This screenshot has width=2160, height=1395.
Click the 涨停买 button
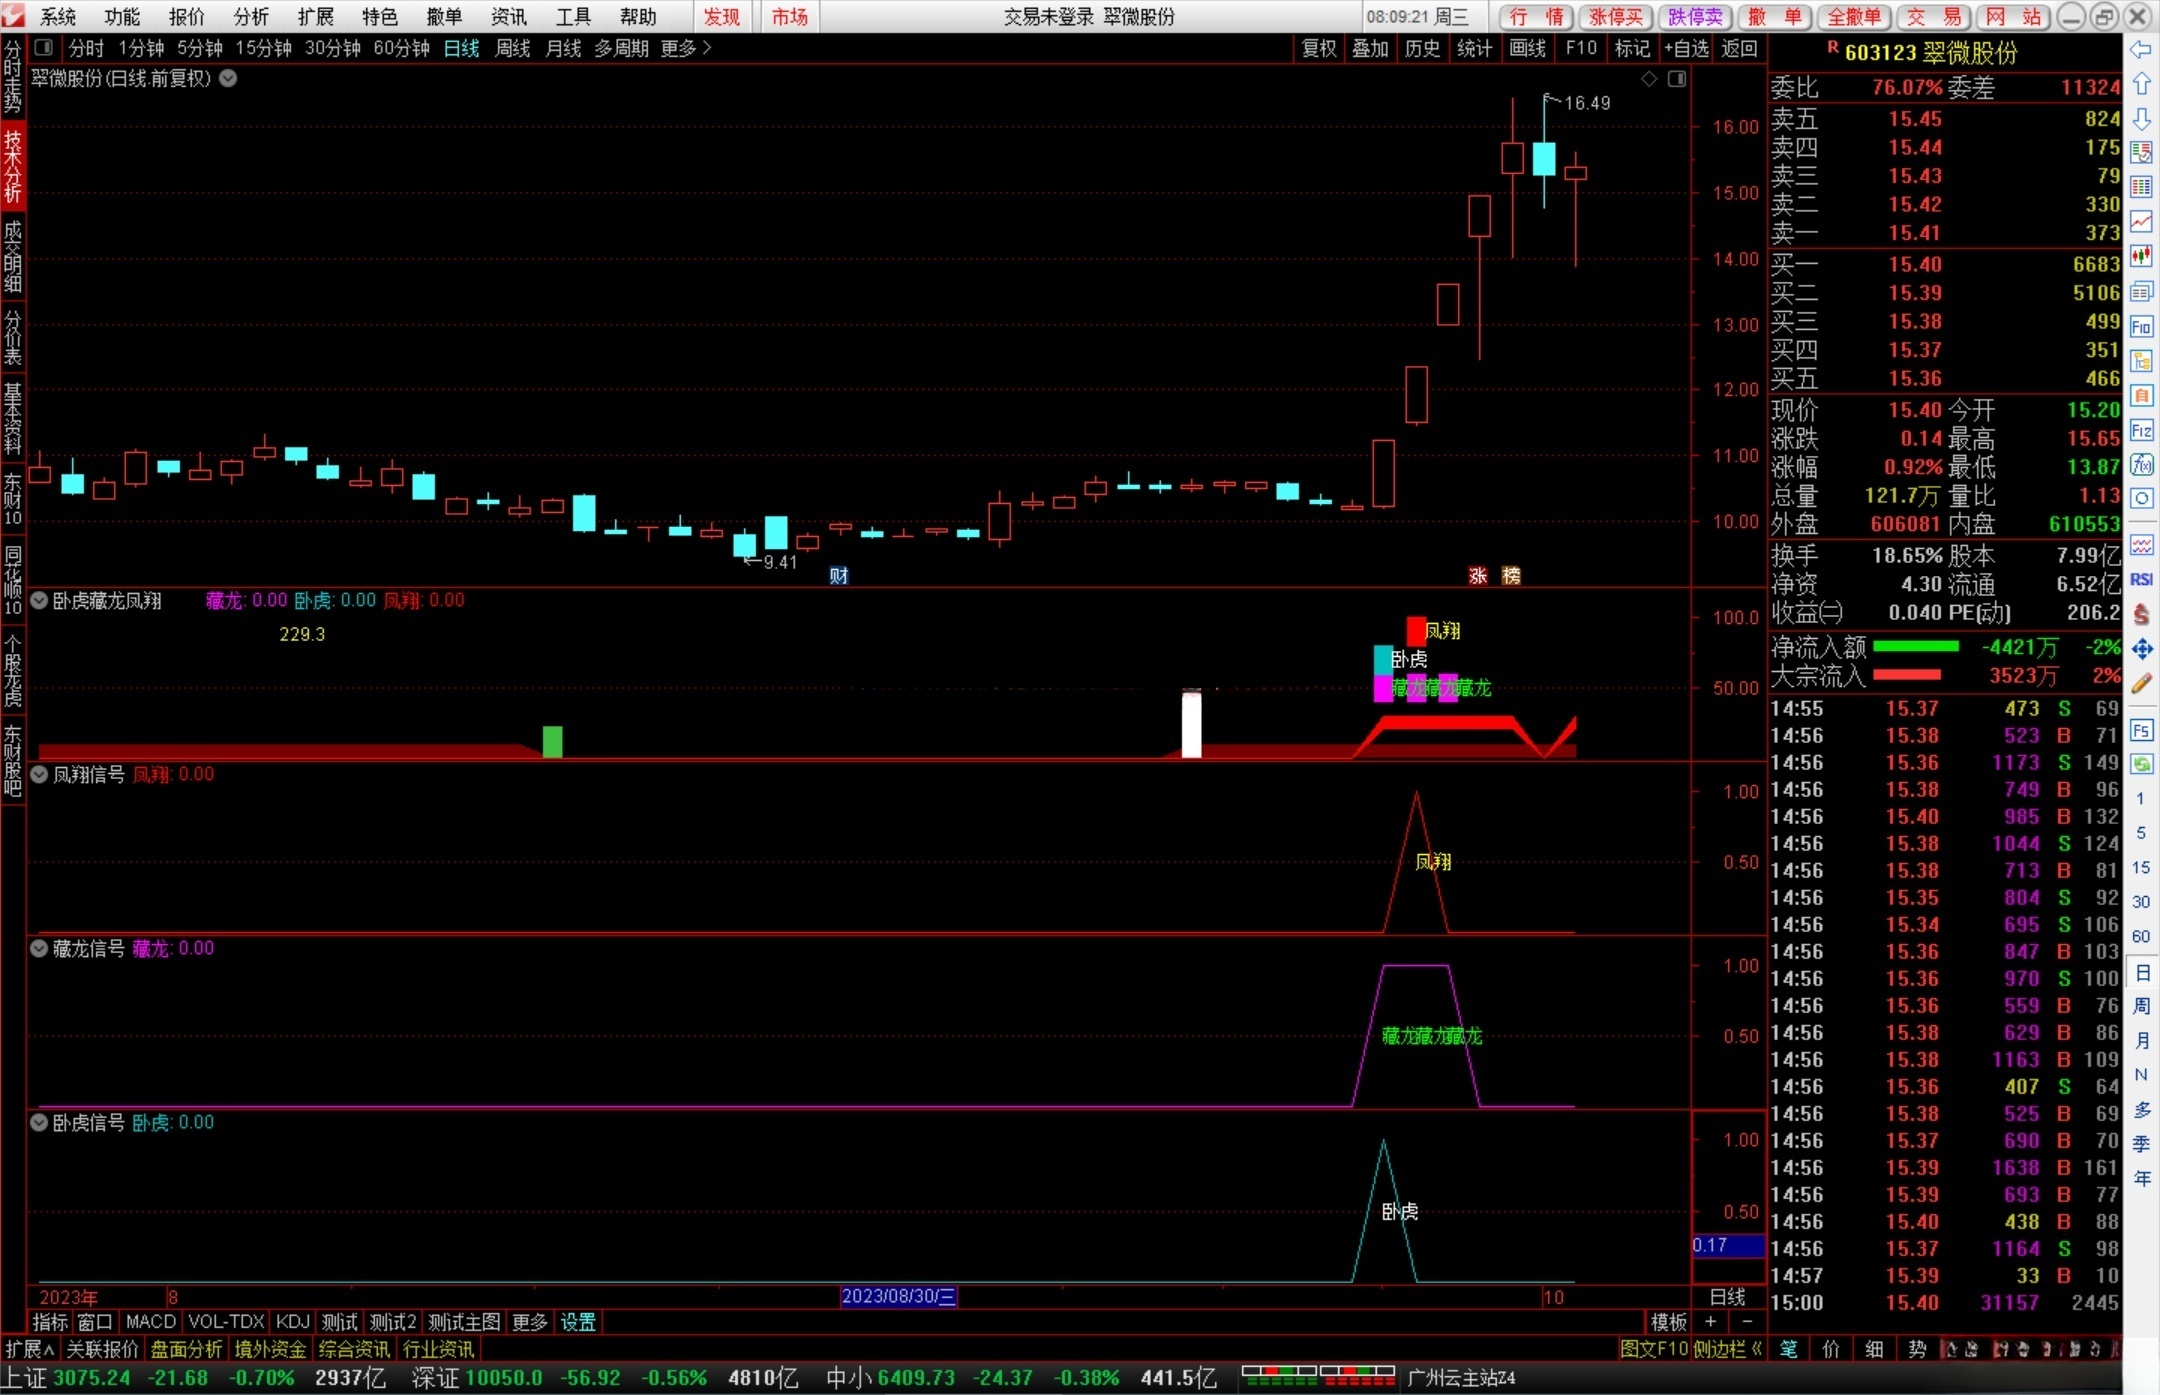pyautogui.click(x=1615, y=17)
